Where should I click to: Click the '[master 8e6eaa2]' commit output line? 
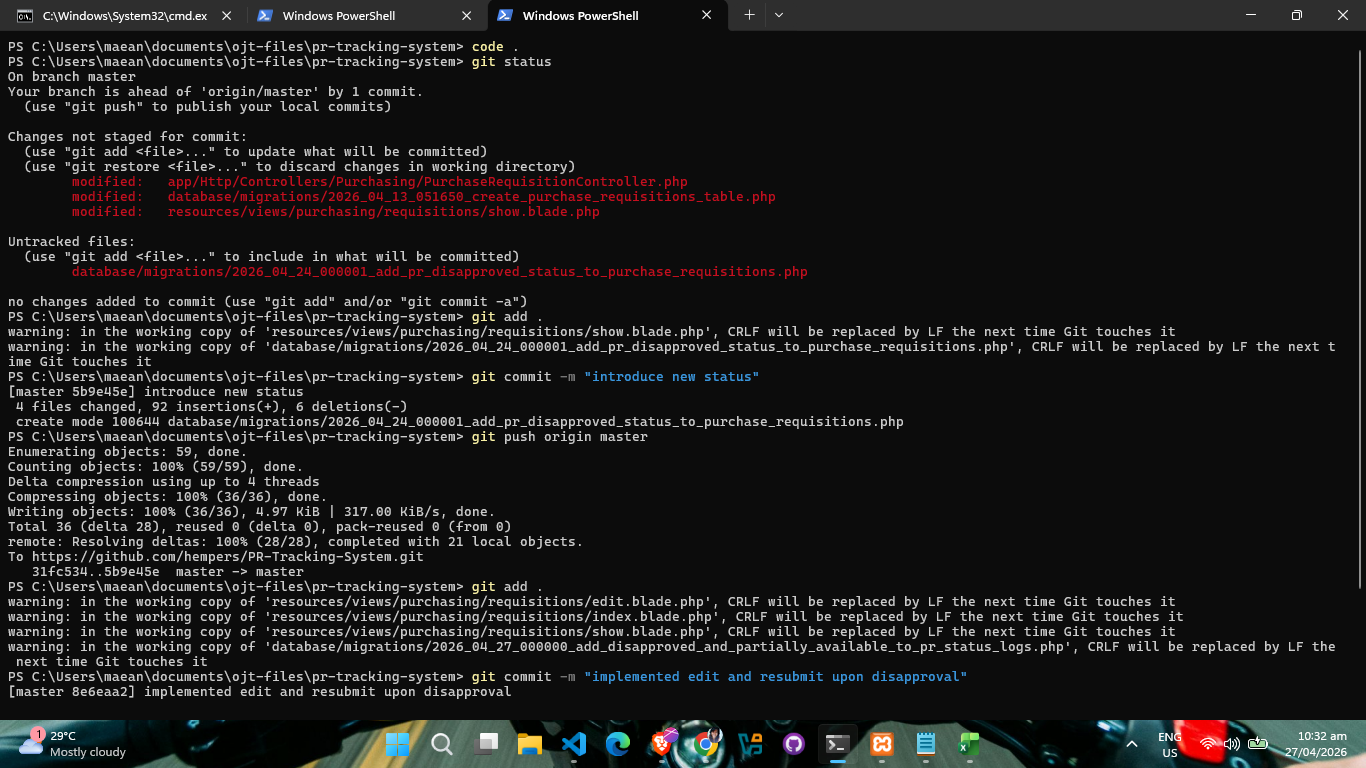pyautogui.click(x=260, y=692)
